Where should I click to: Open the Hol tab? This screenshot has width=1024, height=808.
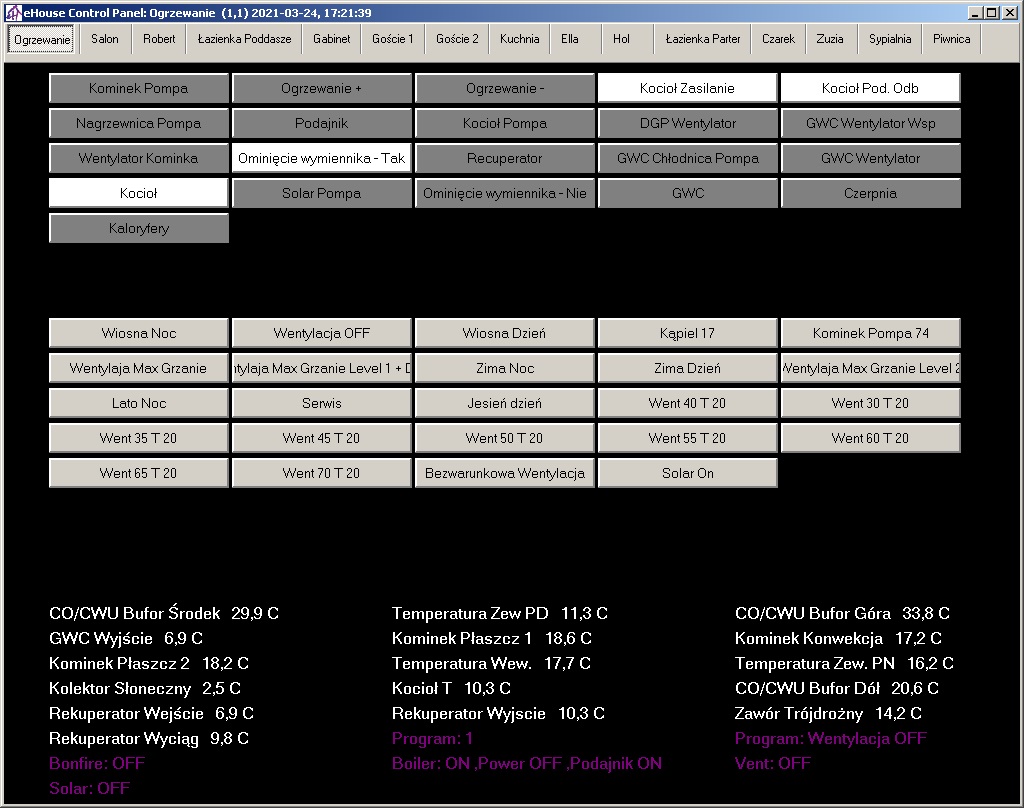click(x=621, y=39)
